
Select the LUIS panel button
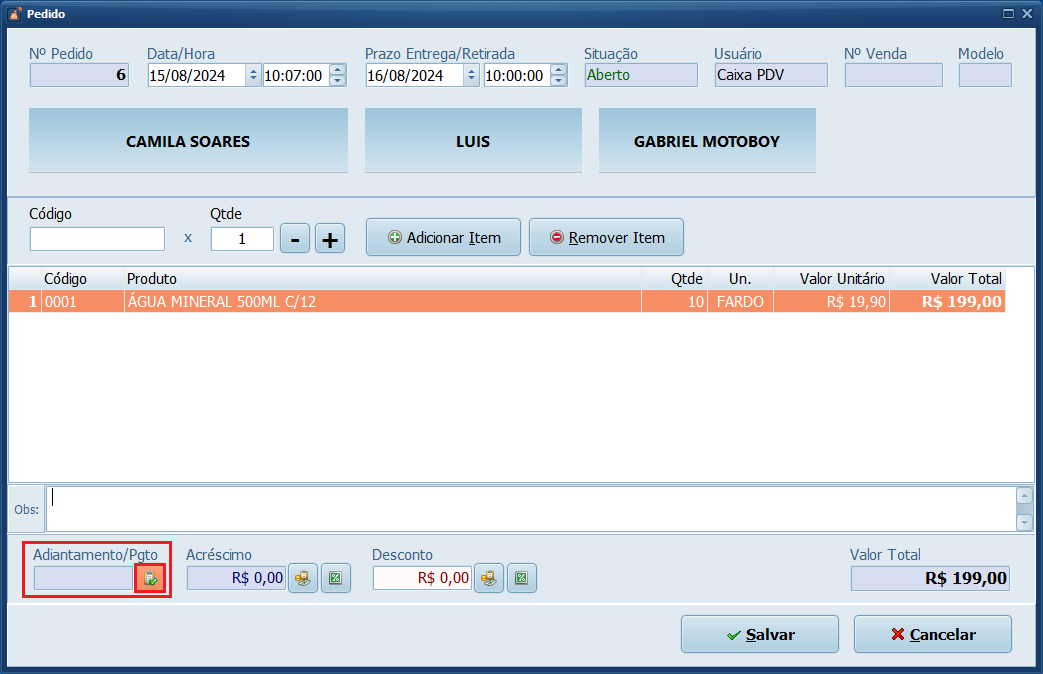click(x=473, y=141)
